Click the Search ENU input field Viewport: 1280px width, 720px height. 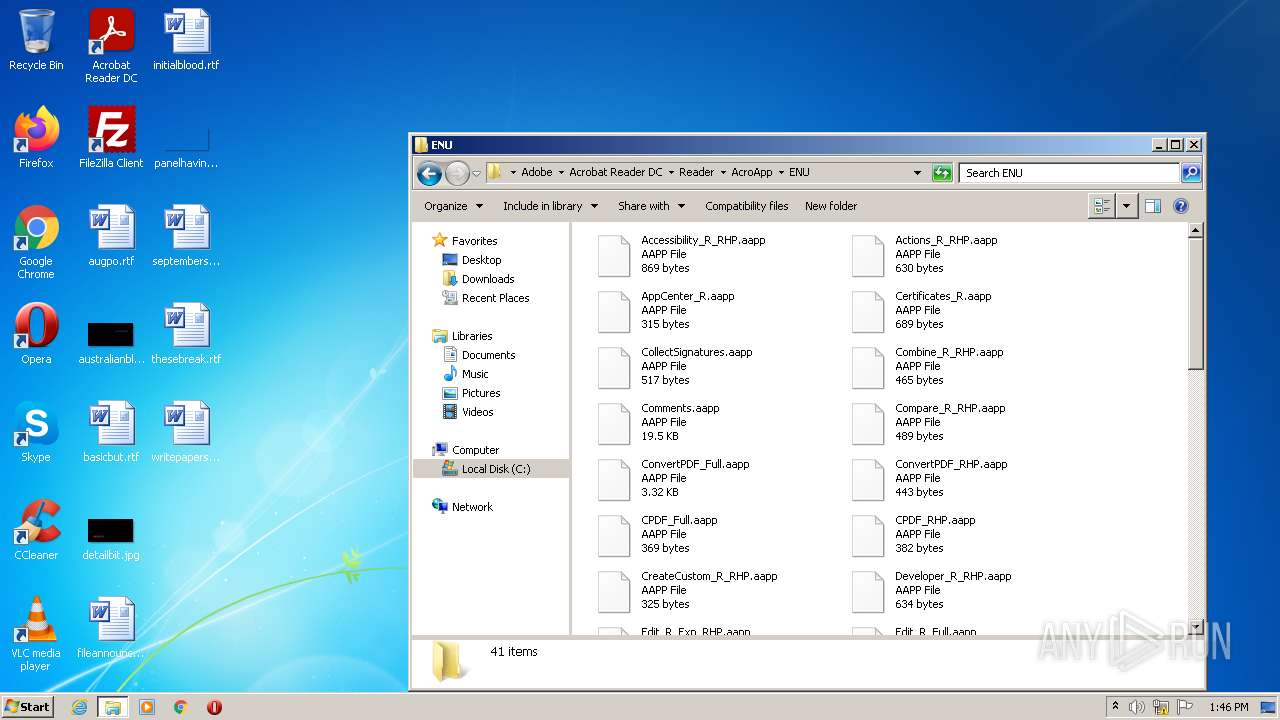coord(1069,173)
